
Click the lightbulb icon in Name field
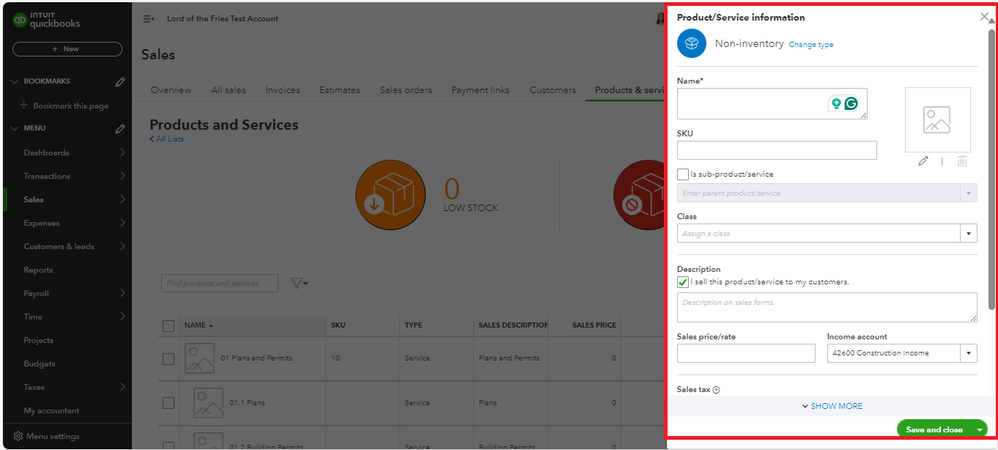pos(836,104)
